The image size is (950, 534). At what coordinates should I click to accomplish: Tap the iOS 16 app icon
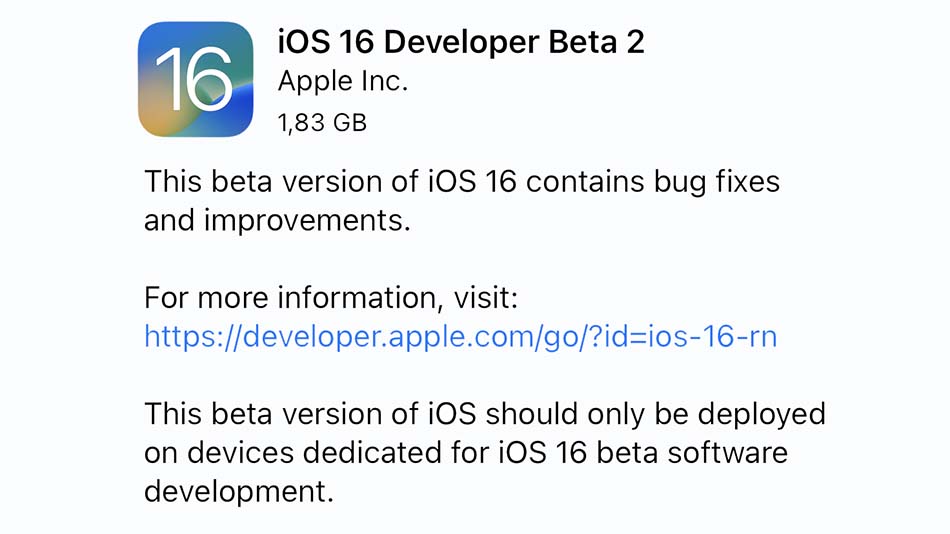tap(195, 79)
